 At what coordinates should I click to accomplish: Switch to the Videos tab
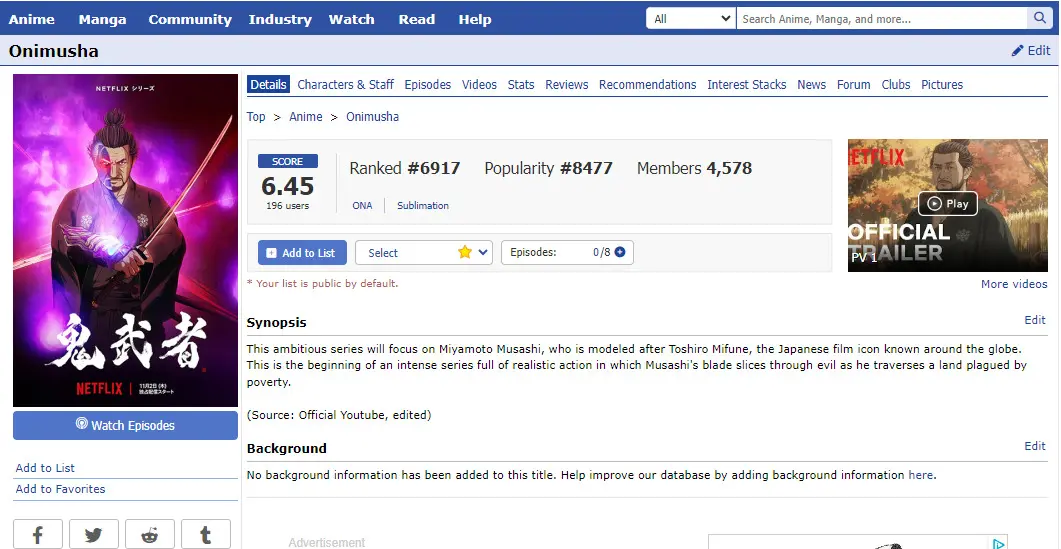pos(479,85)
